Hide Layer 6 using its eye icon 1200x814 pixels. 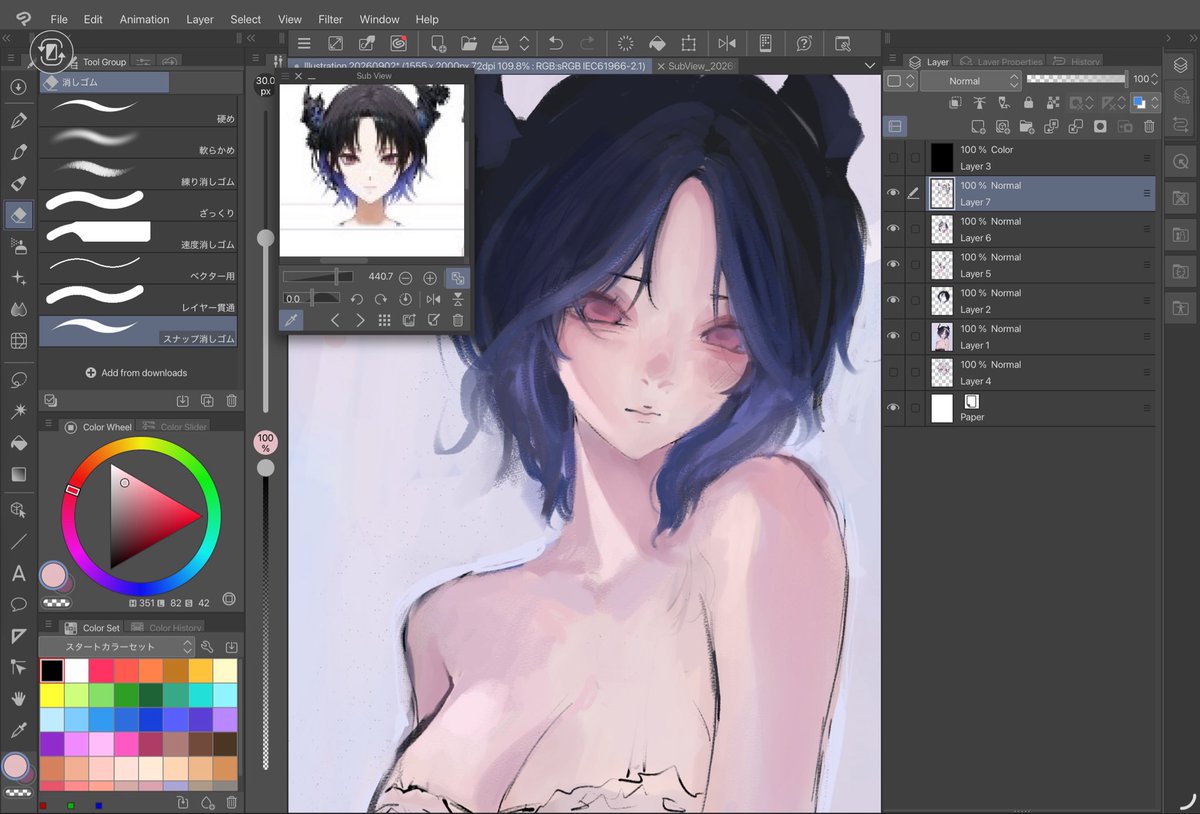(x=894, y=229)
